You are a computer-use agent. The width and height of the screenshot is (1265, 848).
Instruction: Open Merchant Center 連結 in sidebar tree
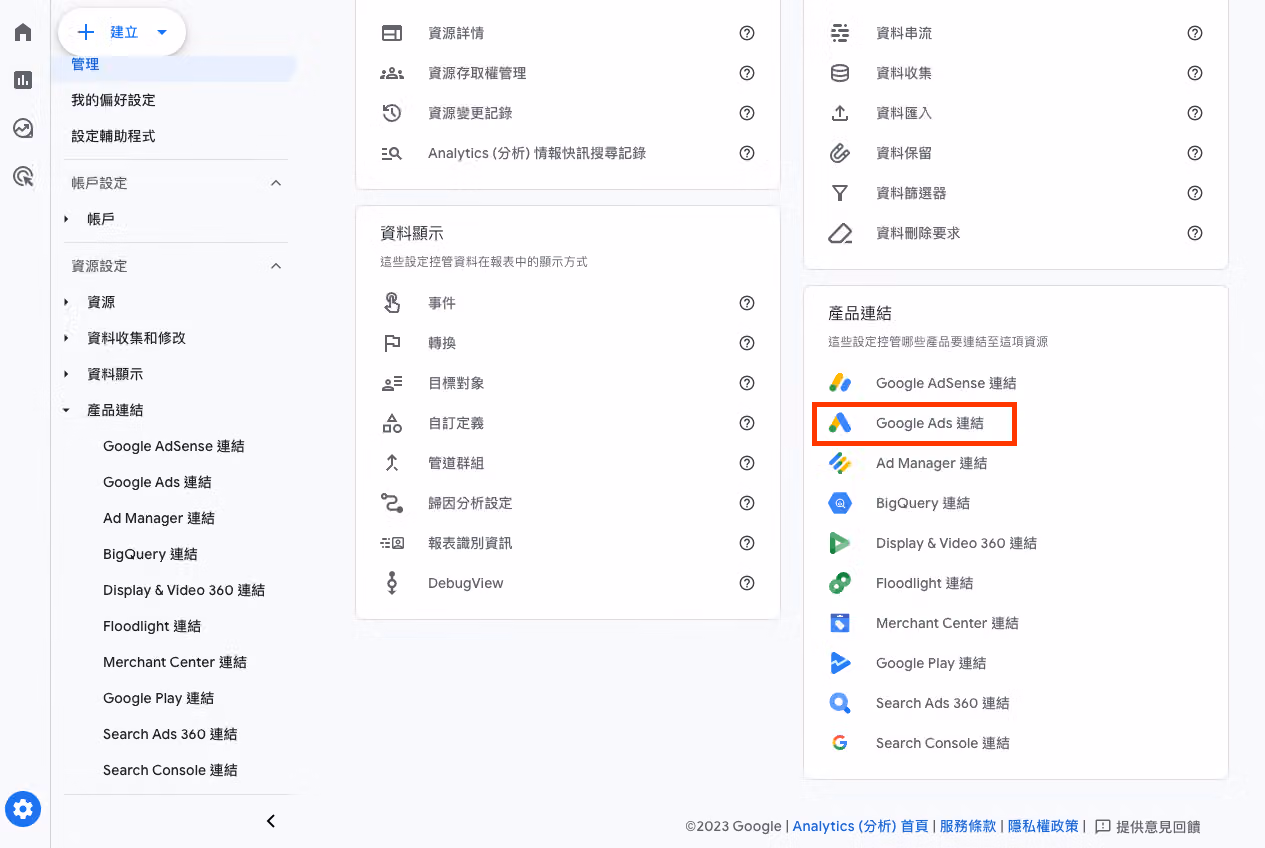click(175, 662)
